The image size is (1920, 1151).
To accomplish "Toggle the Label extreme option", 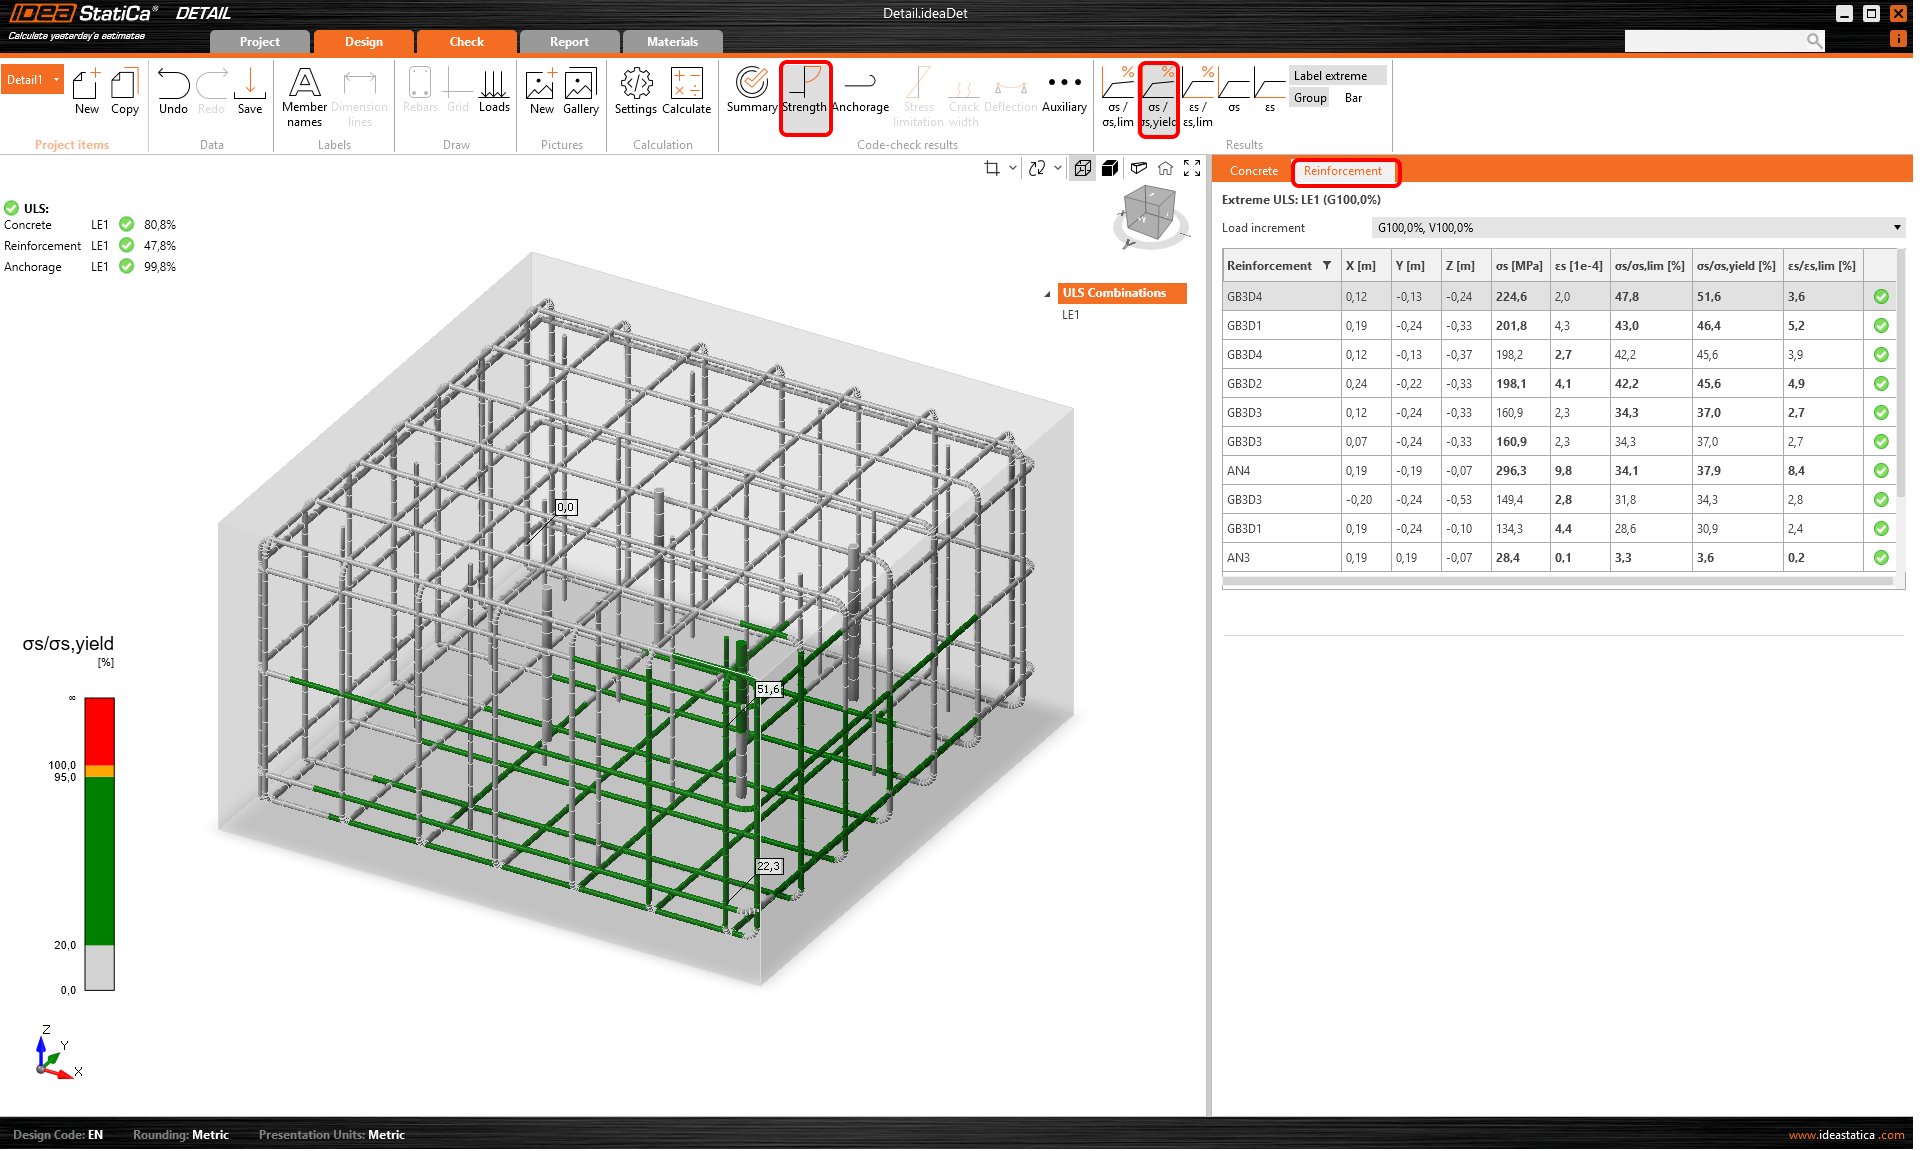I will point(1330,76).
